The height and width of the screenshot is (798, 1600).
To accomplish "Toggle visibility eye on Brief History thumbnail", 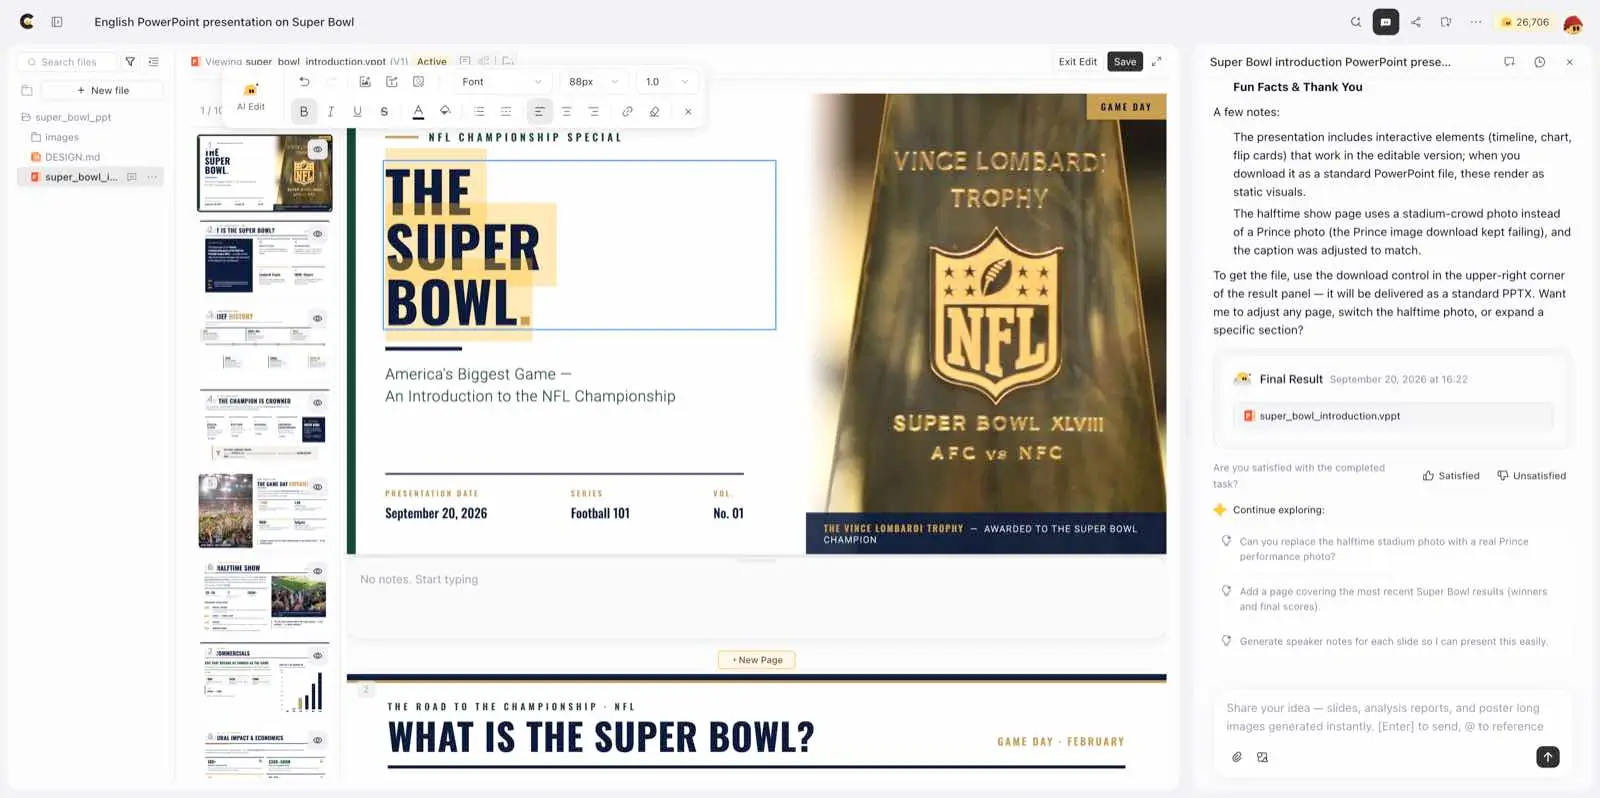I will 318,319.
